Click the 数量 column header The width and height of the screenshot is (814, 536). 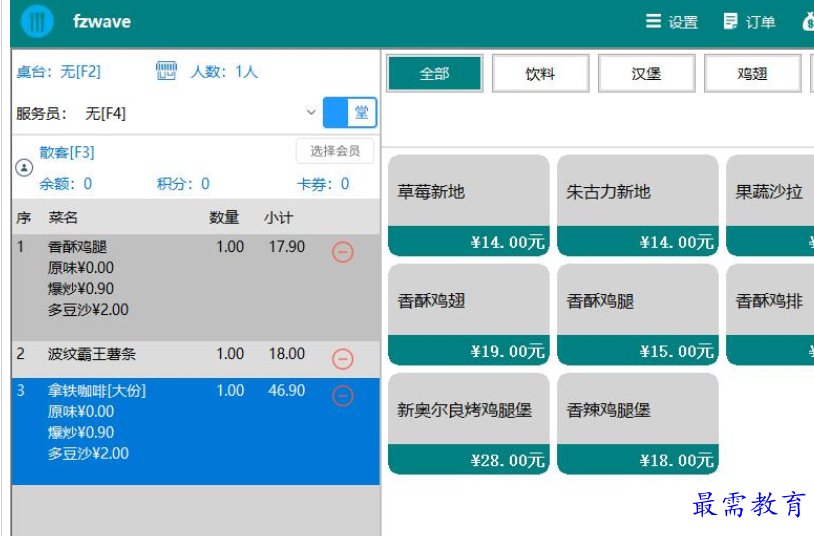224,217
